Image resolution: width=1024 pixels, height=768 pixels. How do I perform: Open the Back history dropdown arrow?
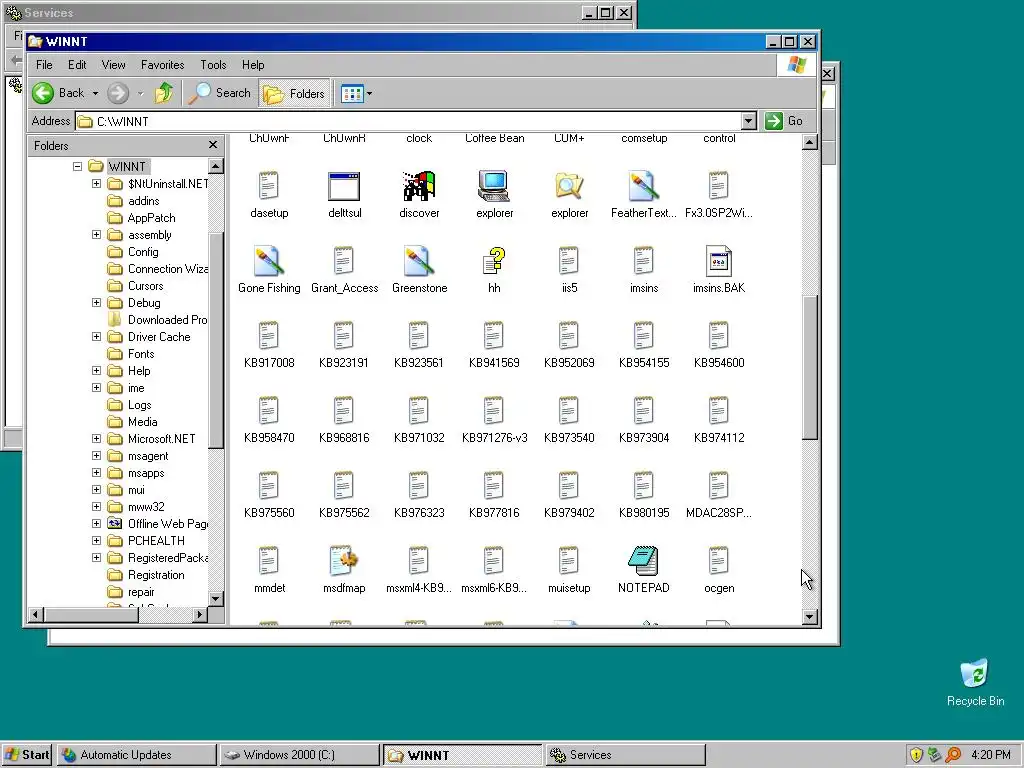[x=95, y=93]
